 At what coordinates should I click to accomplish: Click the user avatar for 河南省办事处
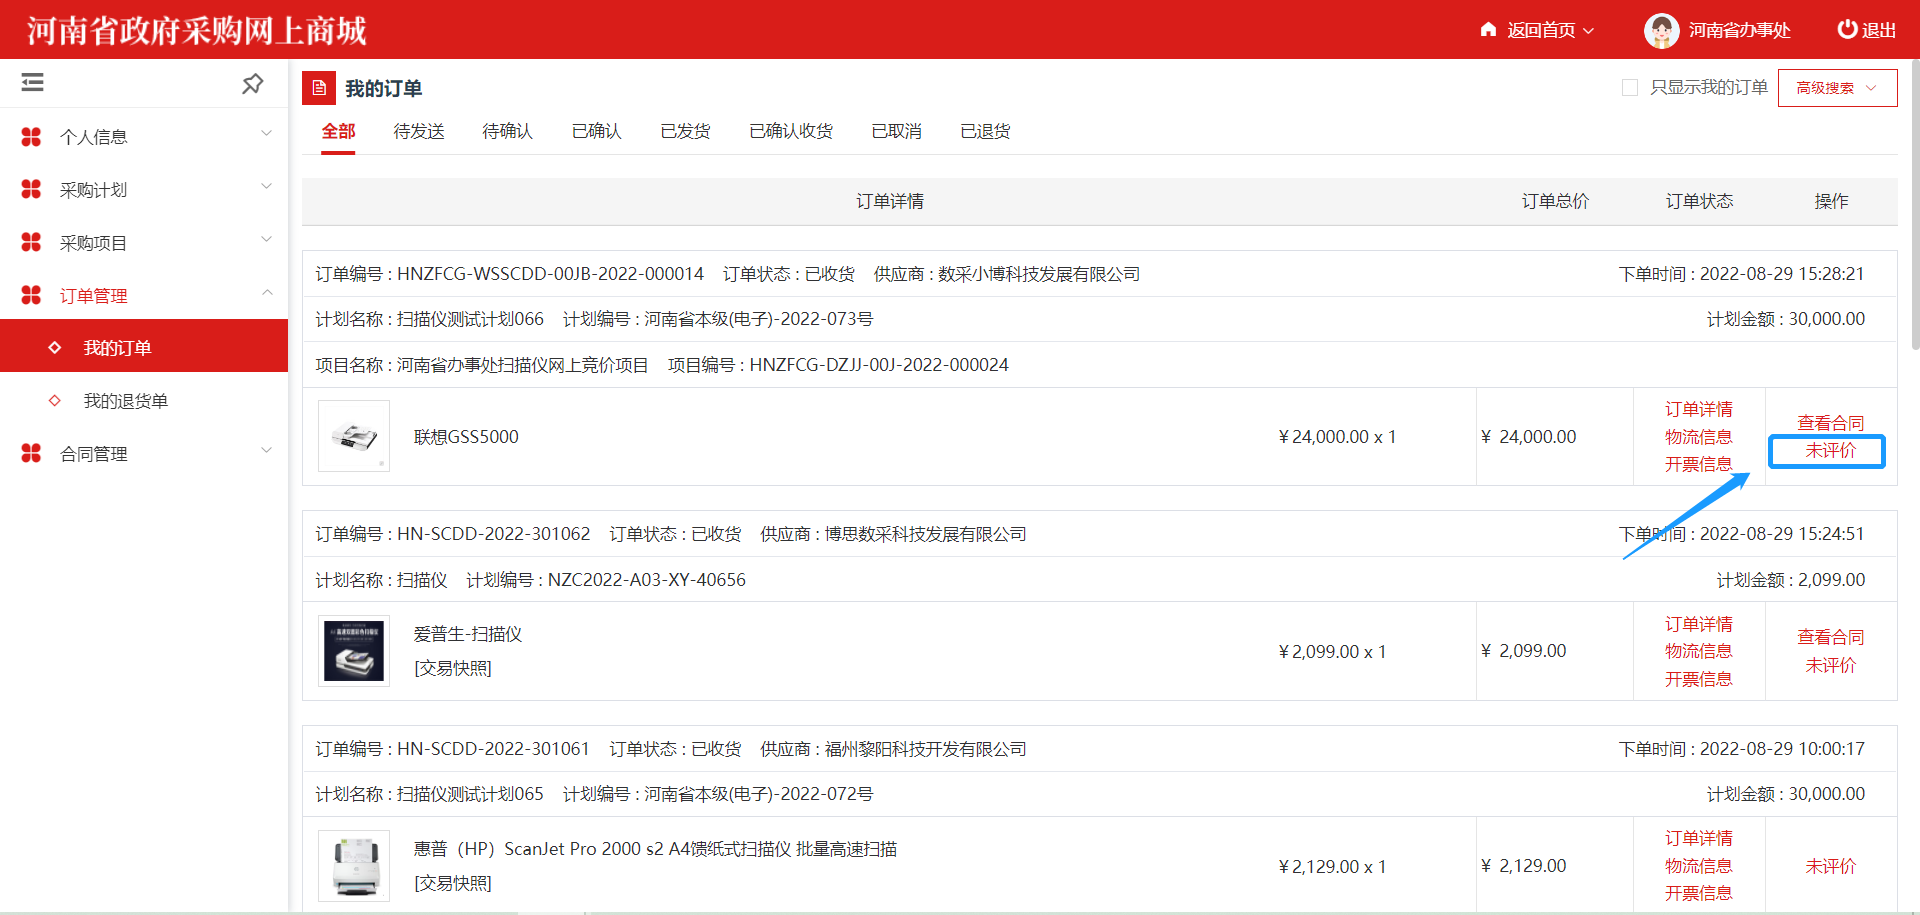[x=1661, y=31]
